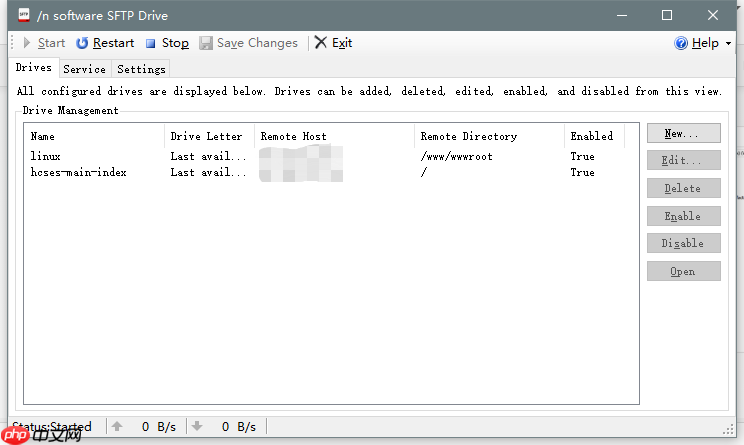Switch to the Drives tab
The height and width of the screenshot is (445, 744).
tap(33, 67)
